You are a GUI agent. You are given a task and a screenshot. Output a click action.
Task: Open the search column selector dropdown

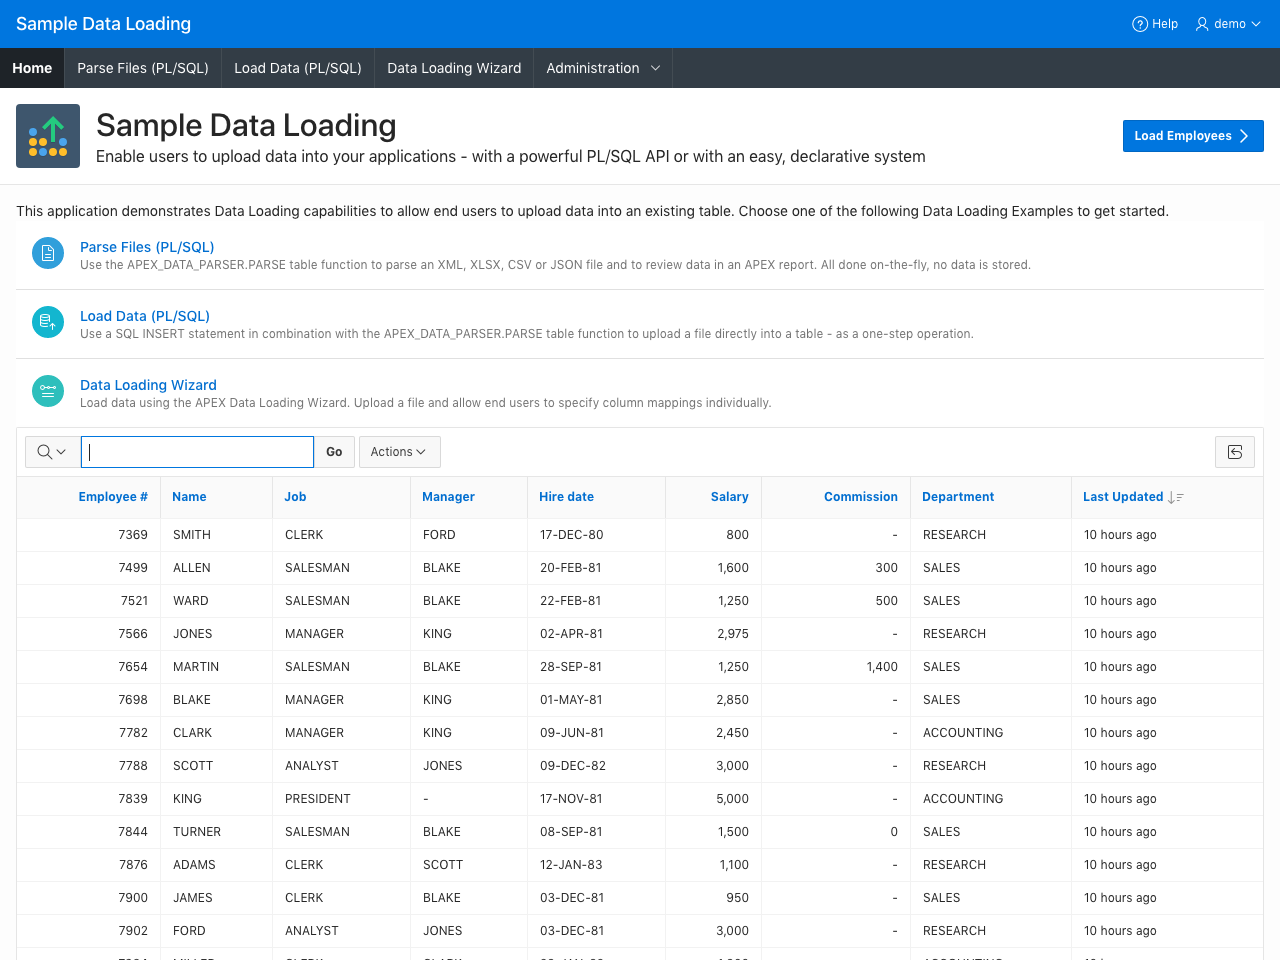52,452
